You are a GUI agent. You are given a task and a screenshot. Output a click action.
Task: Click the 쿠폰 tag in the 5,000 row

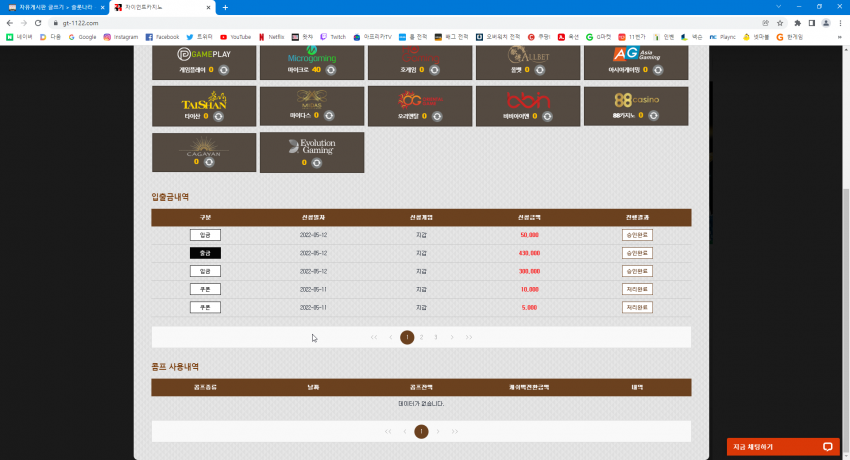coord(205,307)
